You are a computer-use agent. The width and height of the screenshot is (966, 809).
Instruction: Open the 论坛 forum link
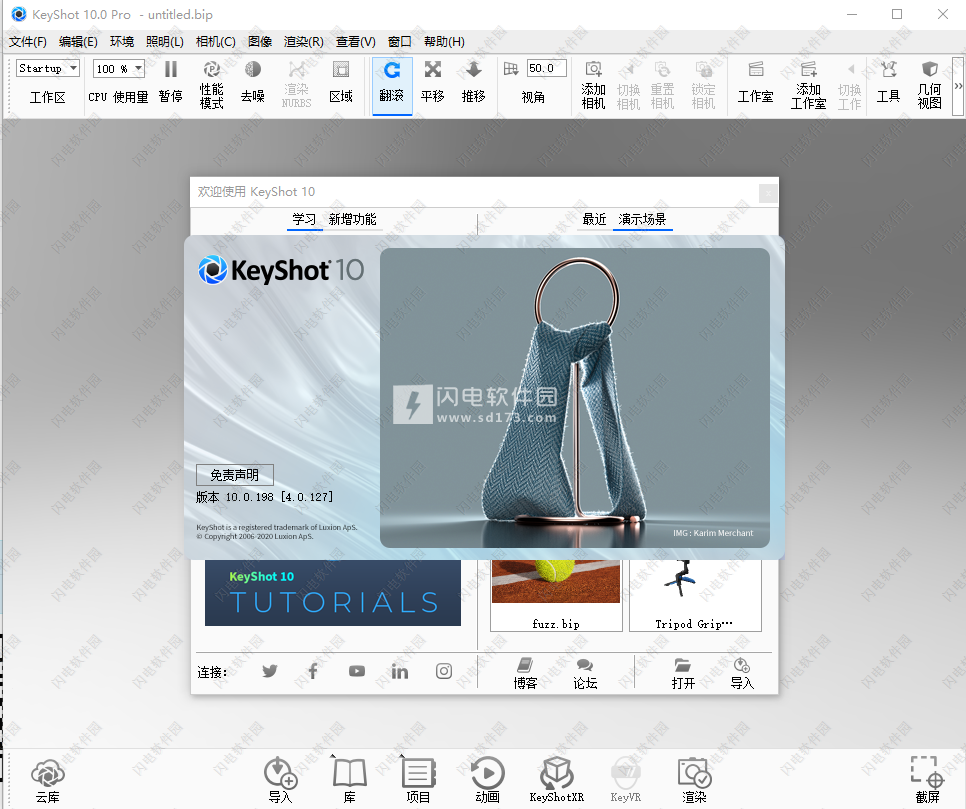(x=585, y=673)
